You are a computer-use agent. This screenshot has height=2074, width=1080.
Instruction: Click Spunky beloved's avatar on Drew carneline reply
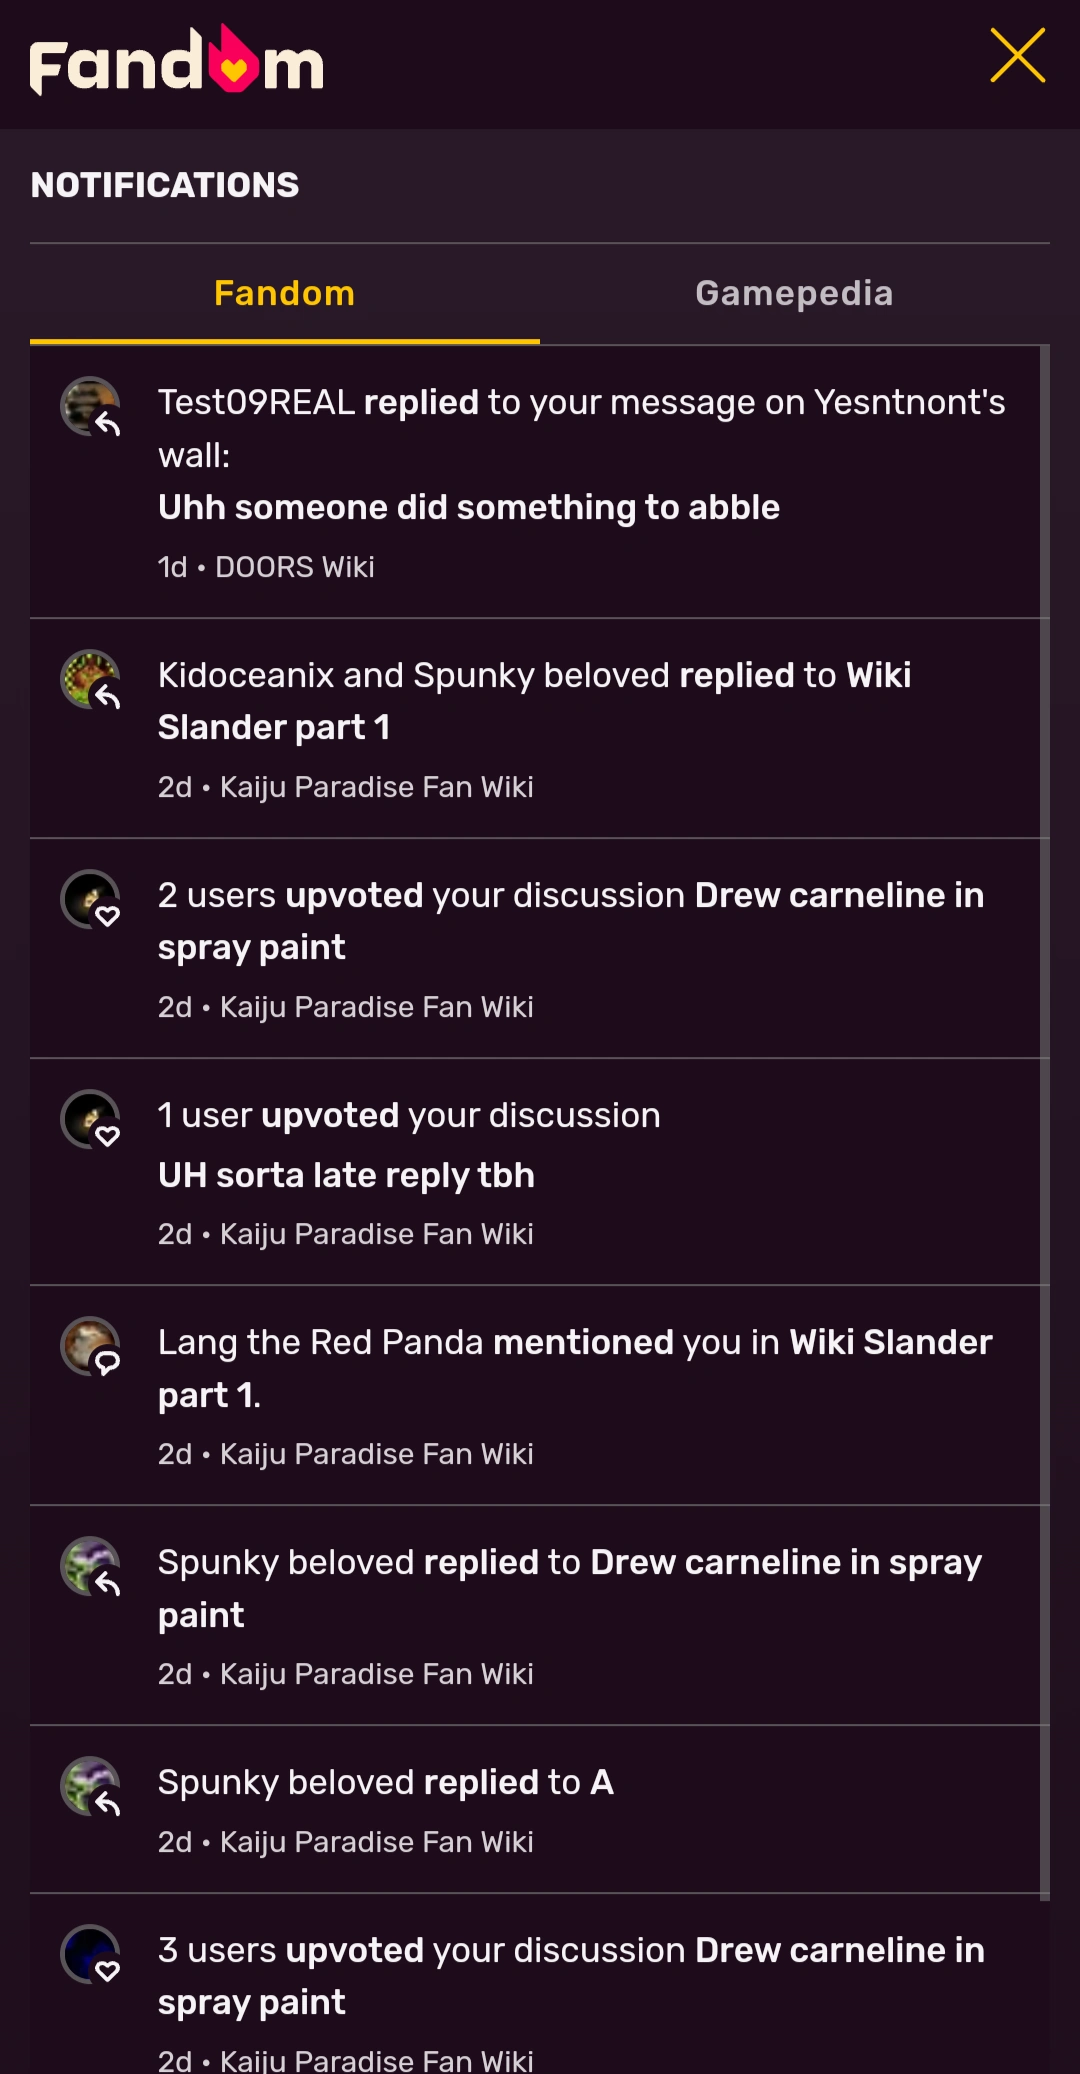[90, 1566]
